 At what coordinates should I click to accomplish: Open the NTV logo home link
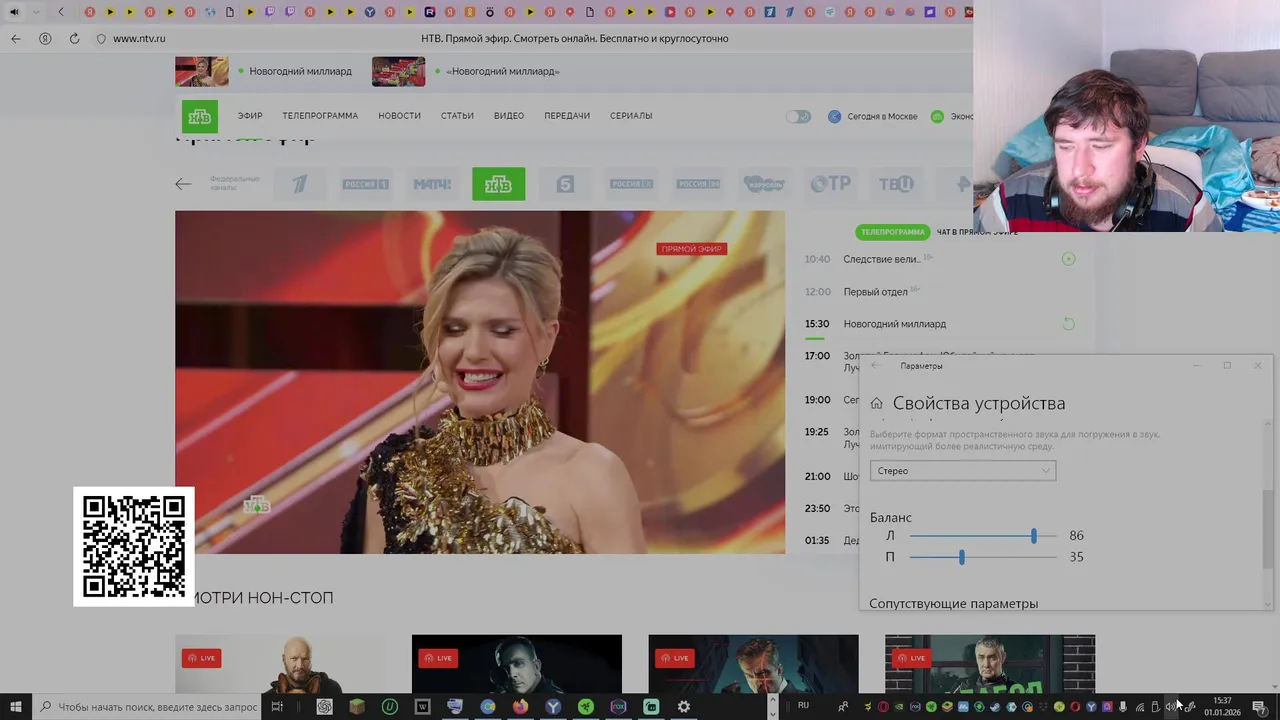coord(200,116)
